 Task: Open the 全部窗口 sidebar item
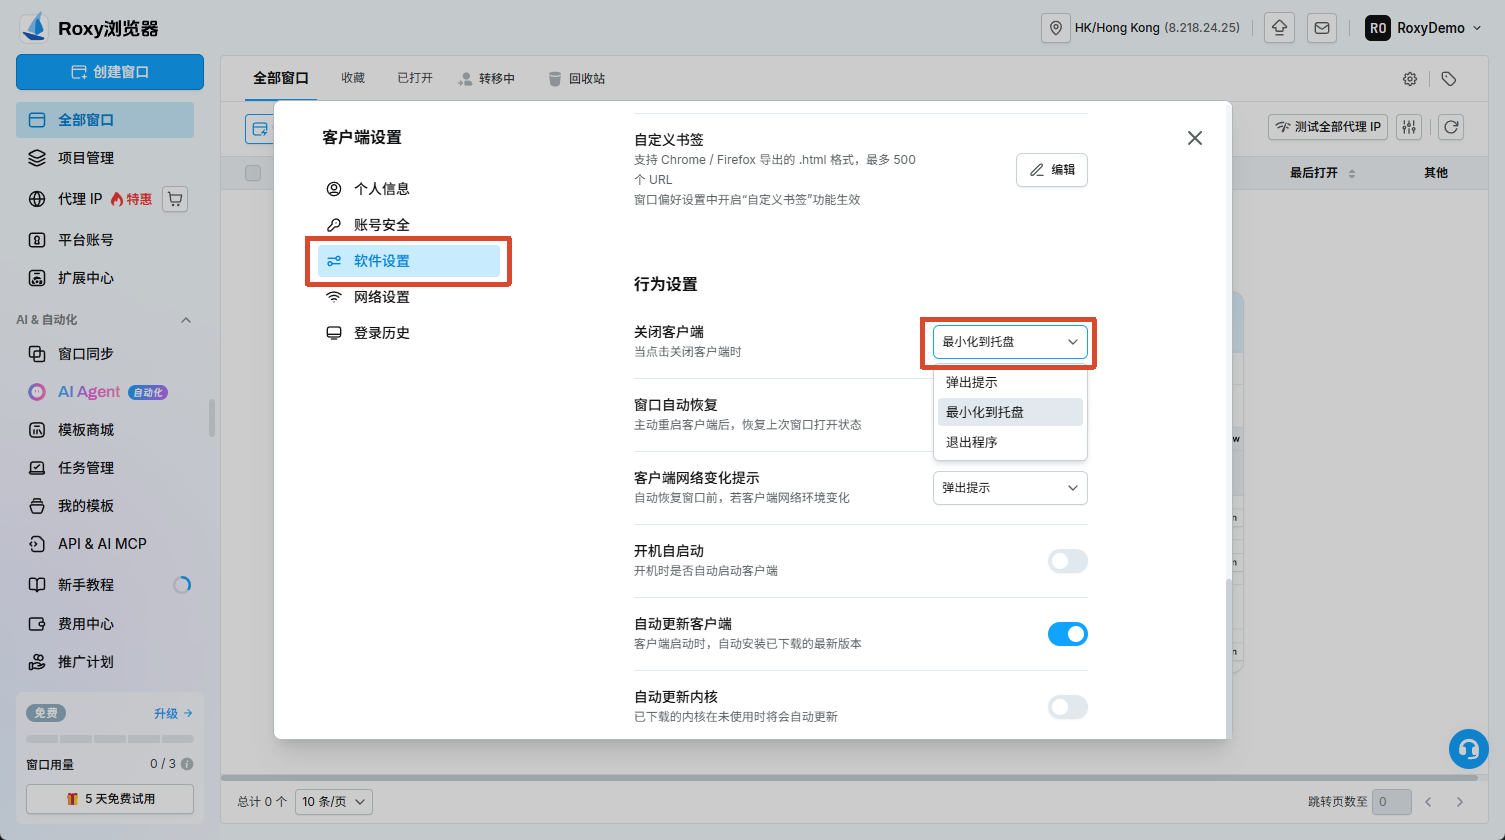coord(105,120)
